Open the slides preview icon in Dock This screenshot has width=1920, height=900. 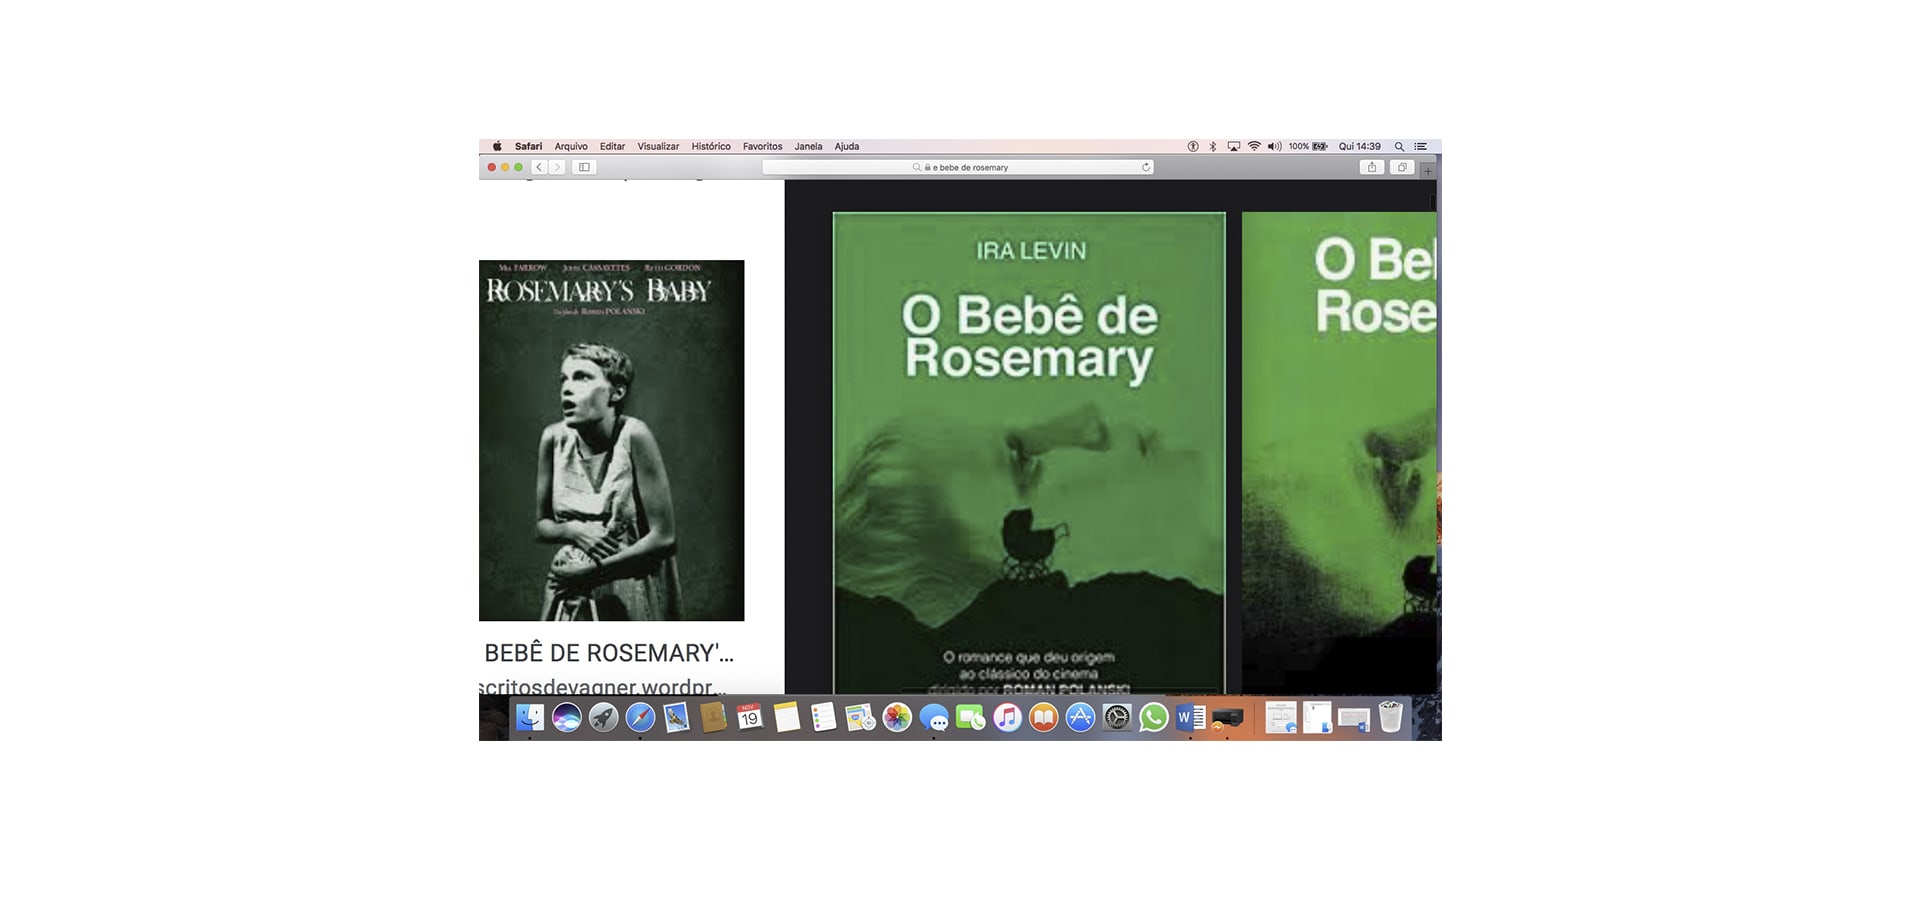click(860, 717)
